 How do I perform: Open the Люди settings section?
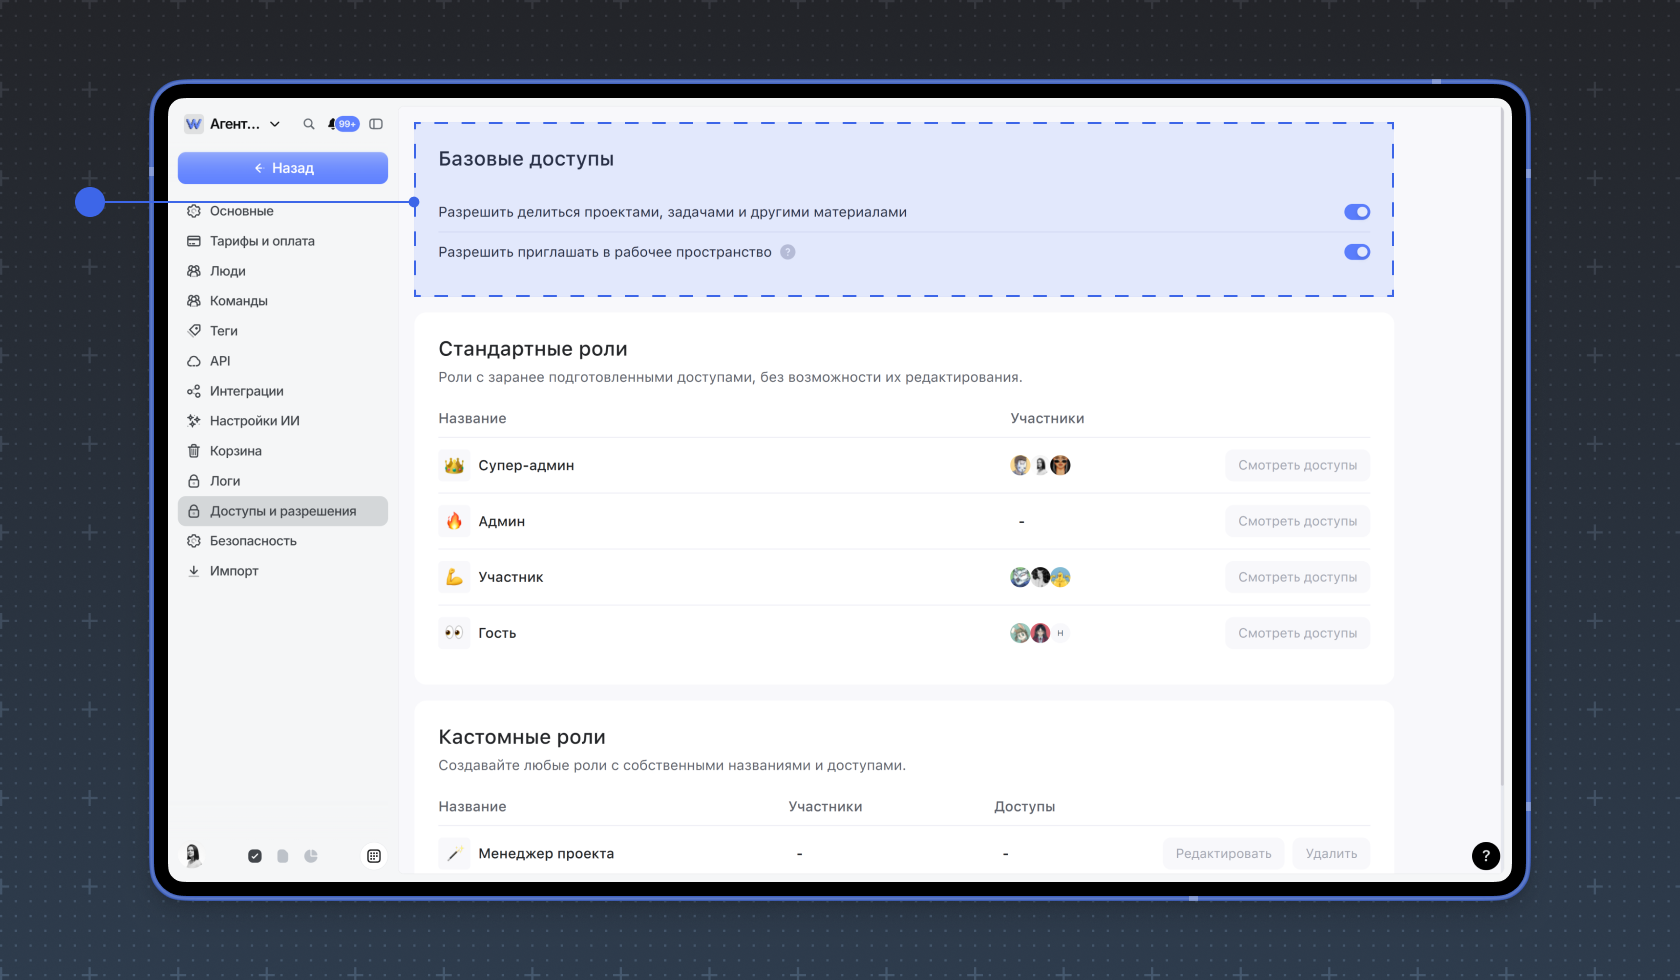click(228, 271)
